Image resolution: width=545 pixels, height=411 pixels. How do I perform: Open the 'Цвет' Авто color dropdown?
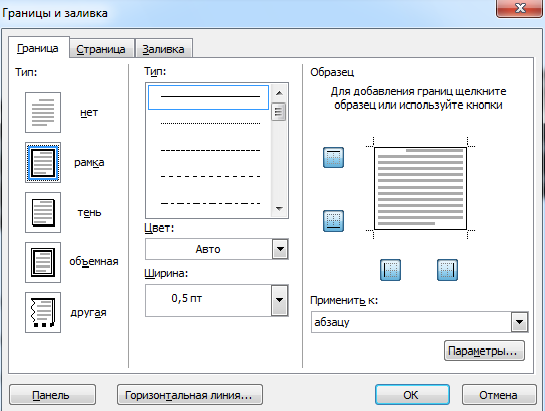tap(217, 249)
